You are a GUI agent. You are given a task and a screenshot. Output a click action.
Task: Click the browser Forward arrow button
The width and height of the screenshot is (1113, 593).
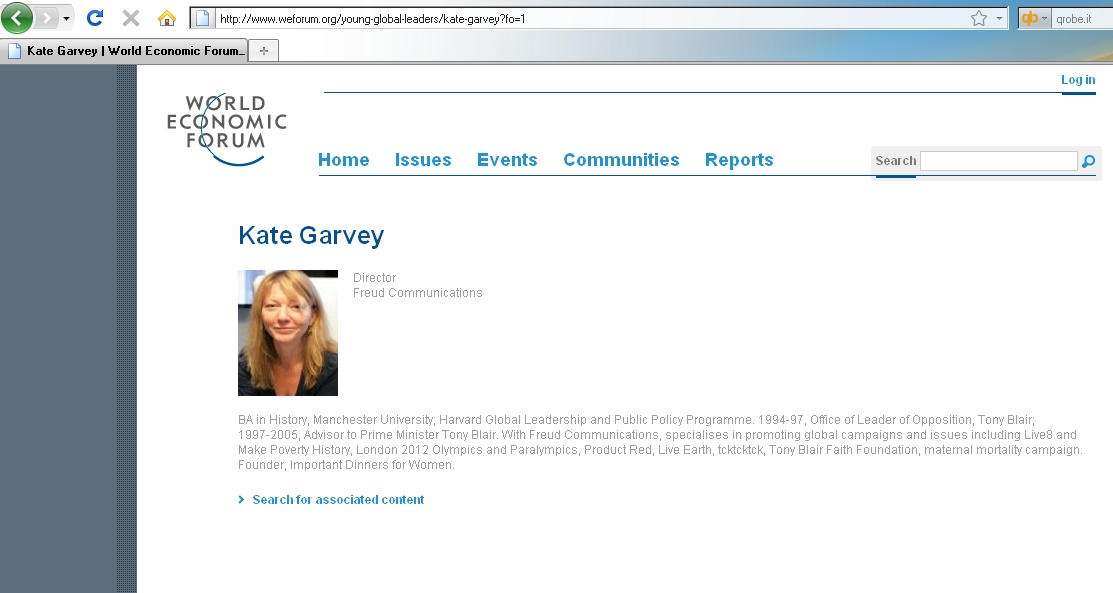coord(46,18)
